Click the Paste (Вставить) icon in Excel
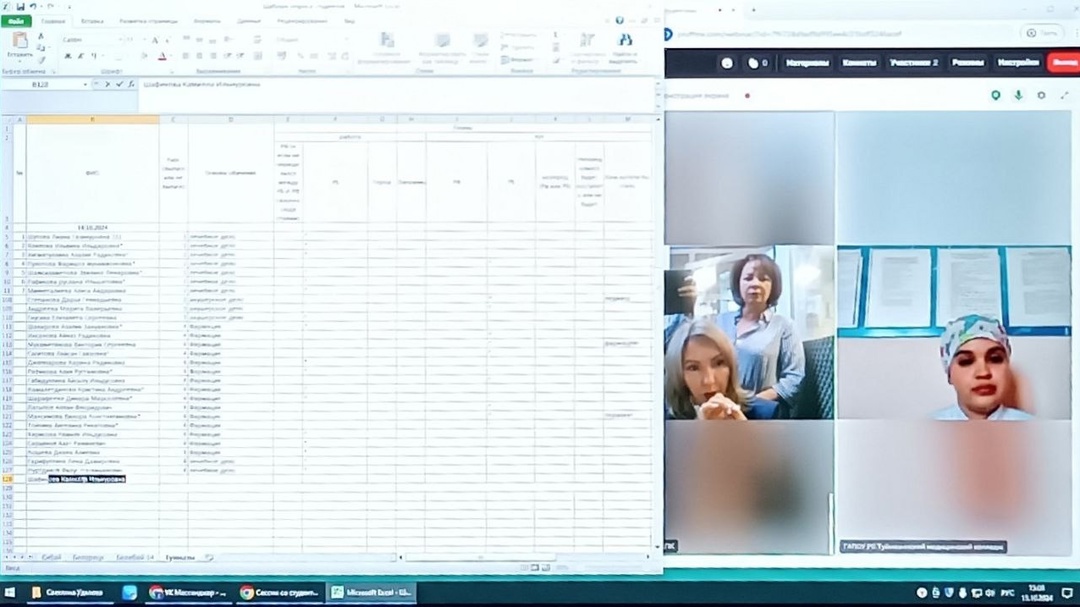The height and width of the screenshot is (607, 1080). [x=20, y=41]
